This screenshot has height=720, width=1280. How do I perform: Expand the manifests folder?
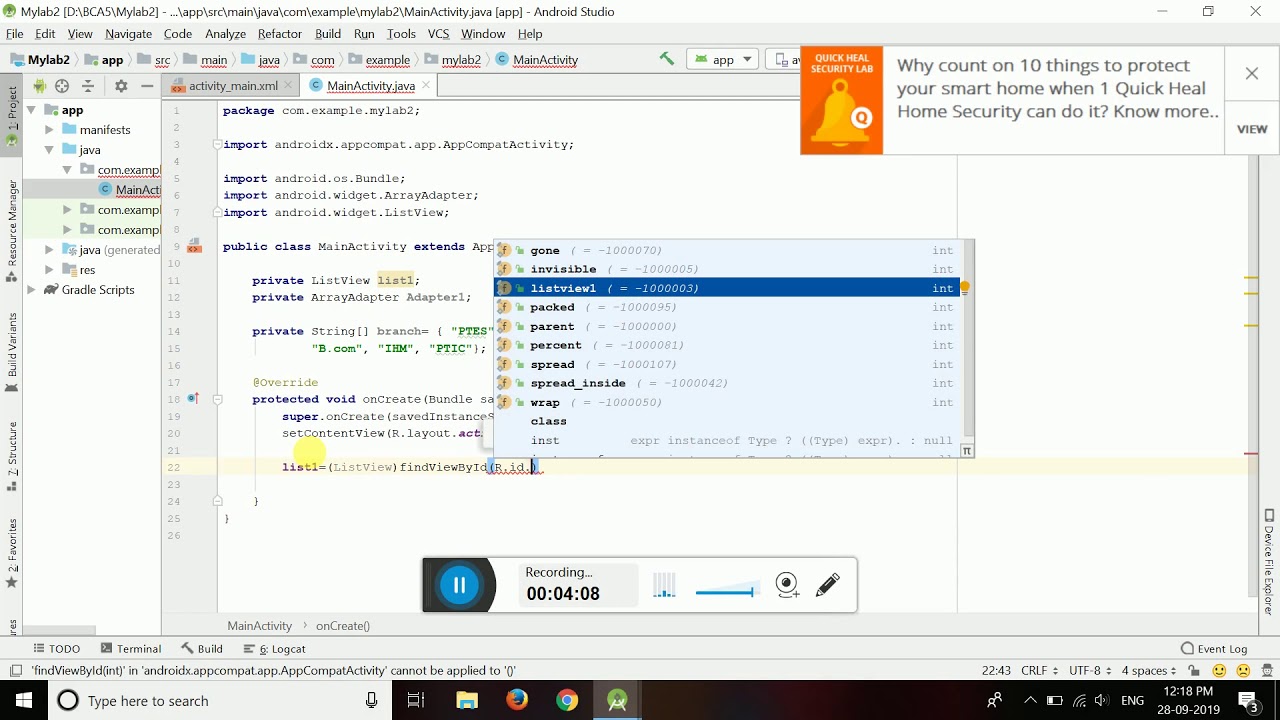pos(50,130)
